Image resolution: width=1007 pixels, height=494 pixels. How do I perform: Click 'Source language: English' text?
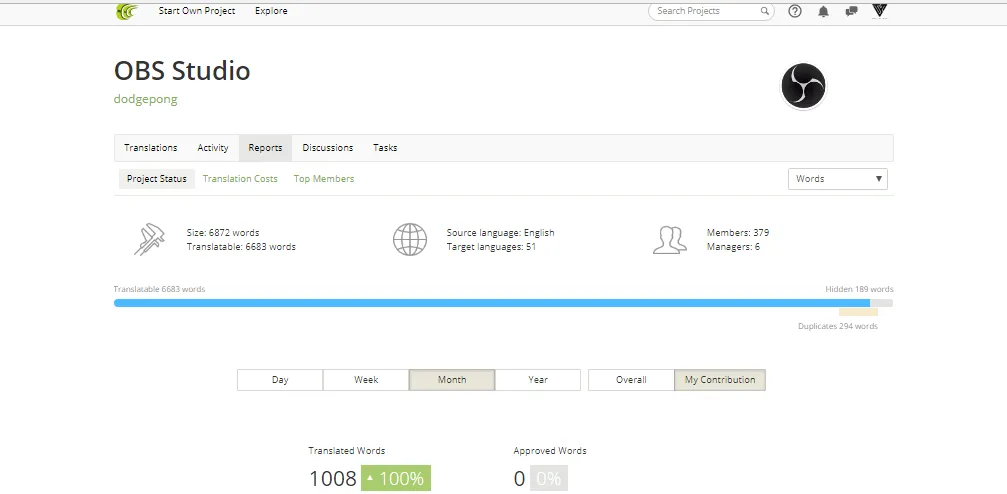(x=500, y=233)
